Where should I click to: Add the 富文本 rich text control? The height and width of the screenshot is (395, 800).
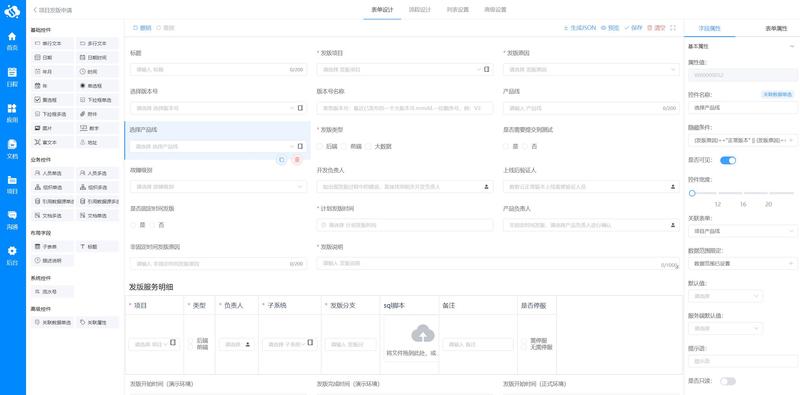[52, 143]
